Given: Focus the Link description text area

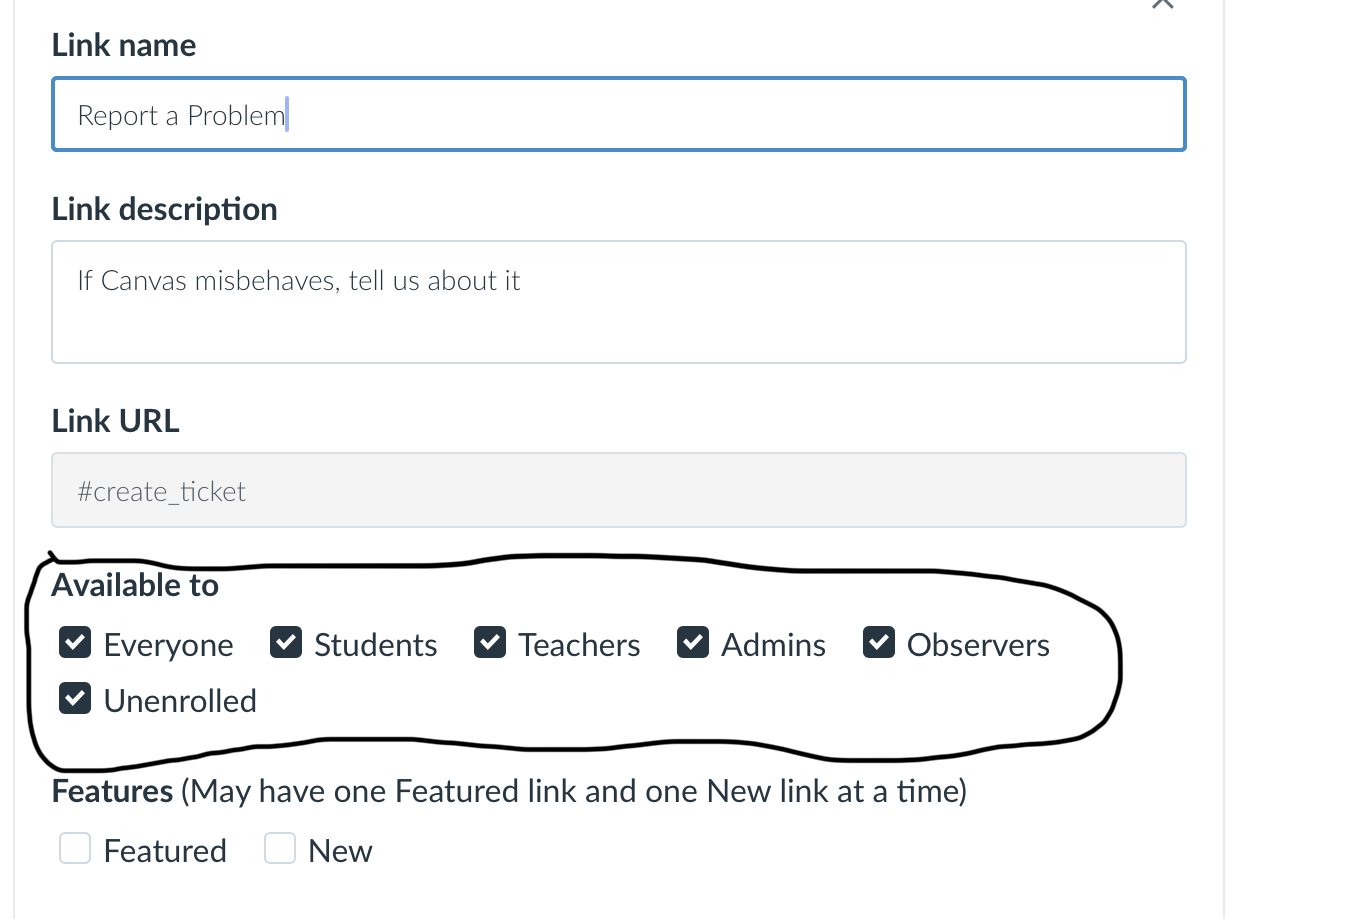Looking at the screenshot, I should pyautogui.click(x=618, y=301).
